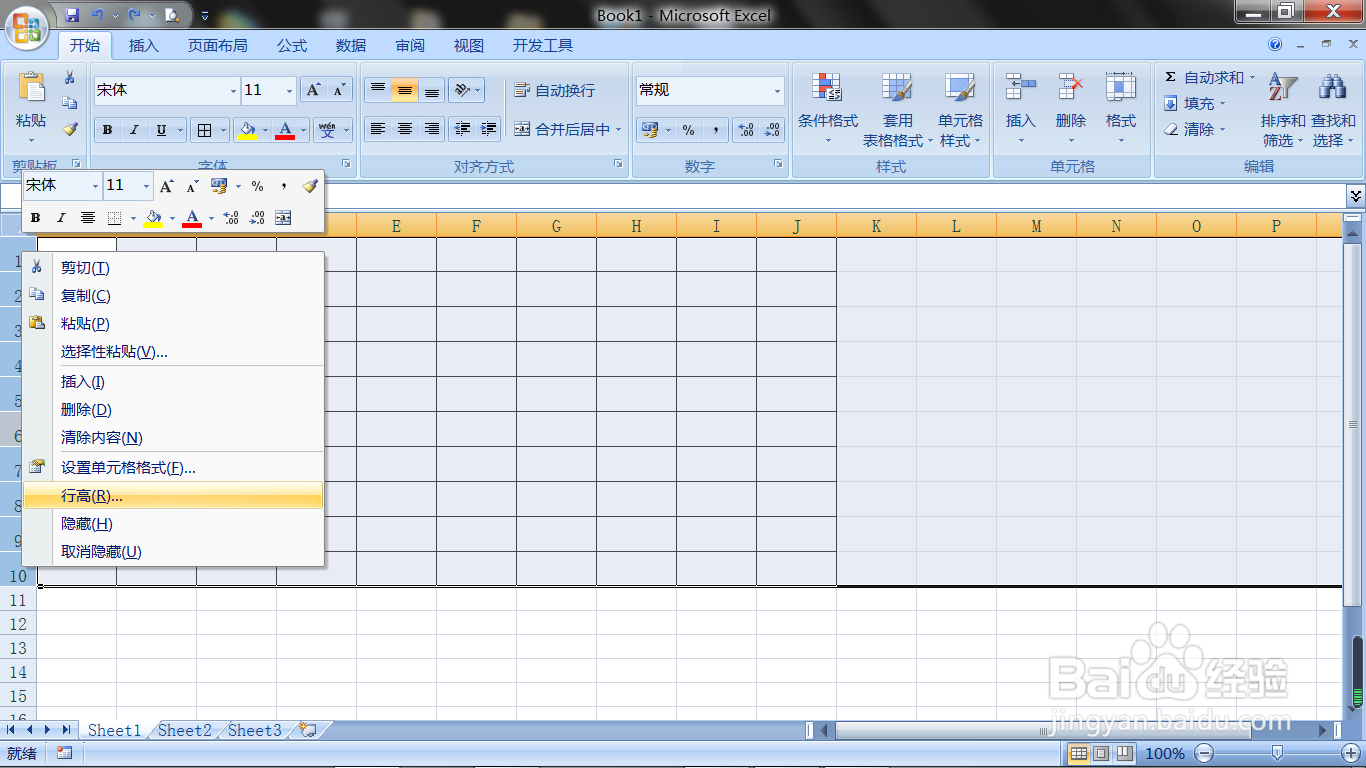
Task: Increase indent in alignment group
Action: click(488, 129)
